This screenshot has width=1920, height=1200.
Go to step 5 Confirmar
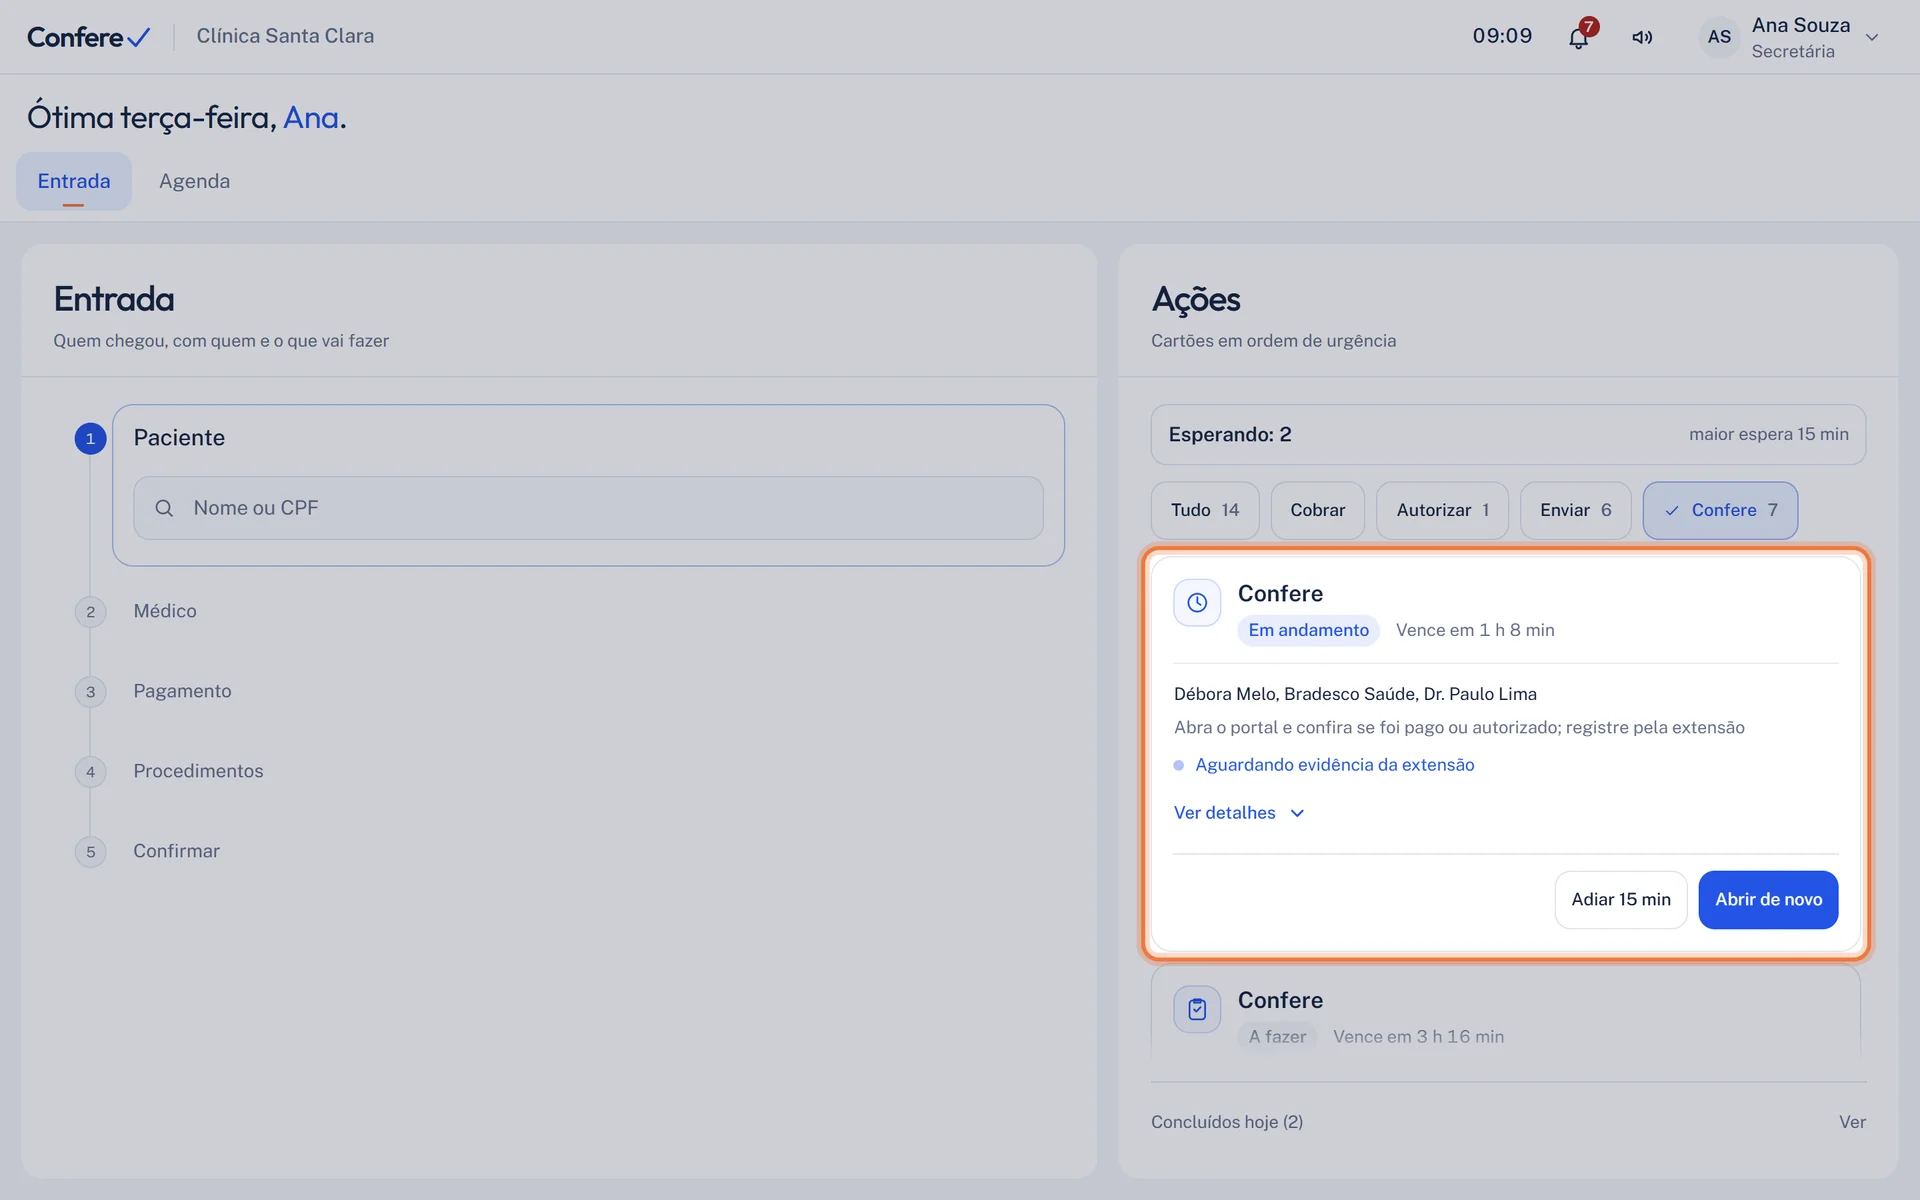coord(176,851)
